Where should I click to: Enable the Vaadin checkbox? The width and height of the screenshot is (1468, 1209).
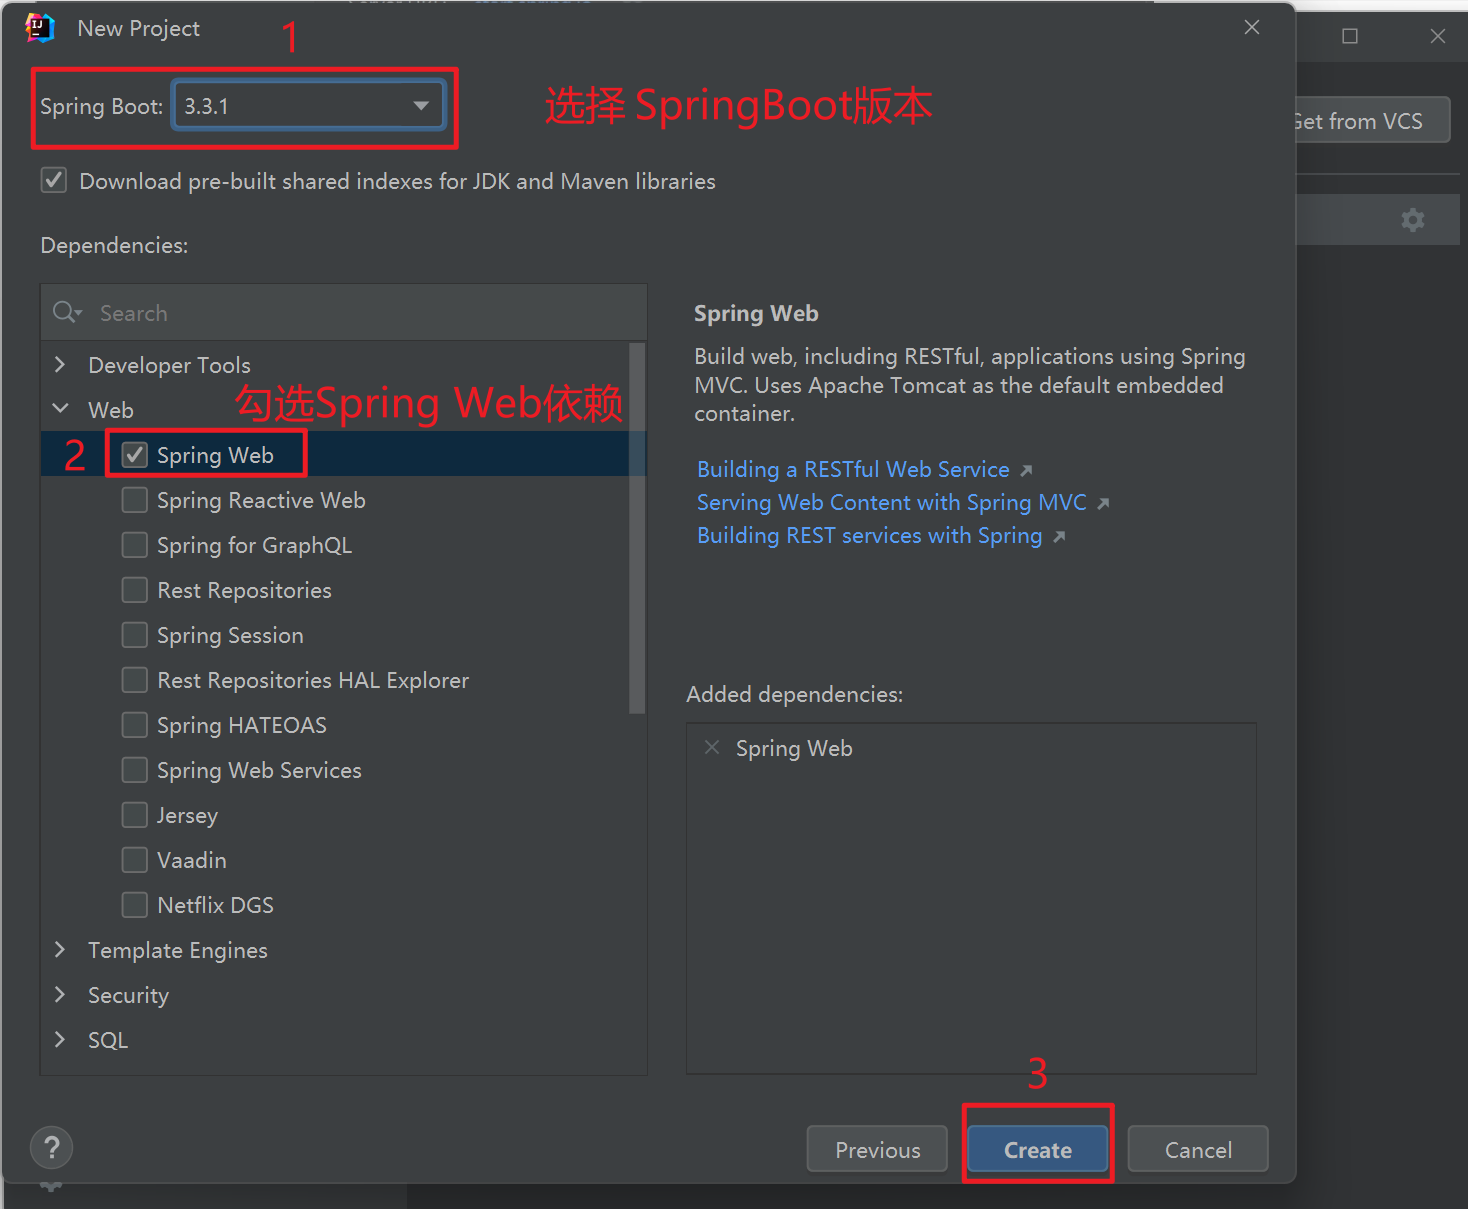(x=135, y=860)
